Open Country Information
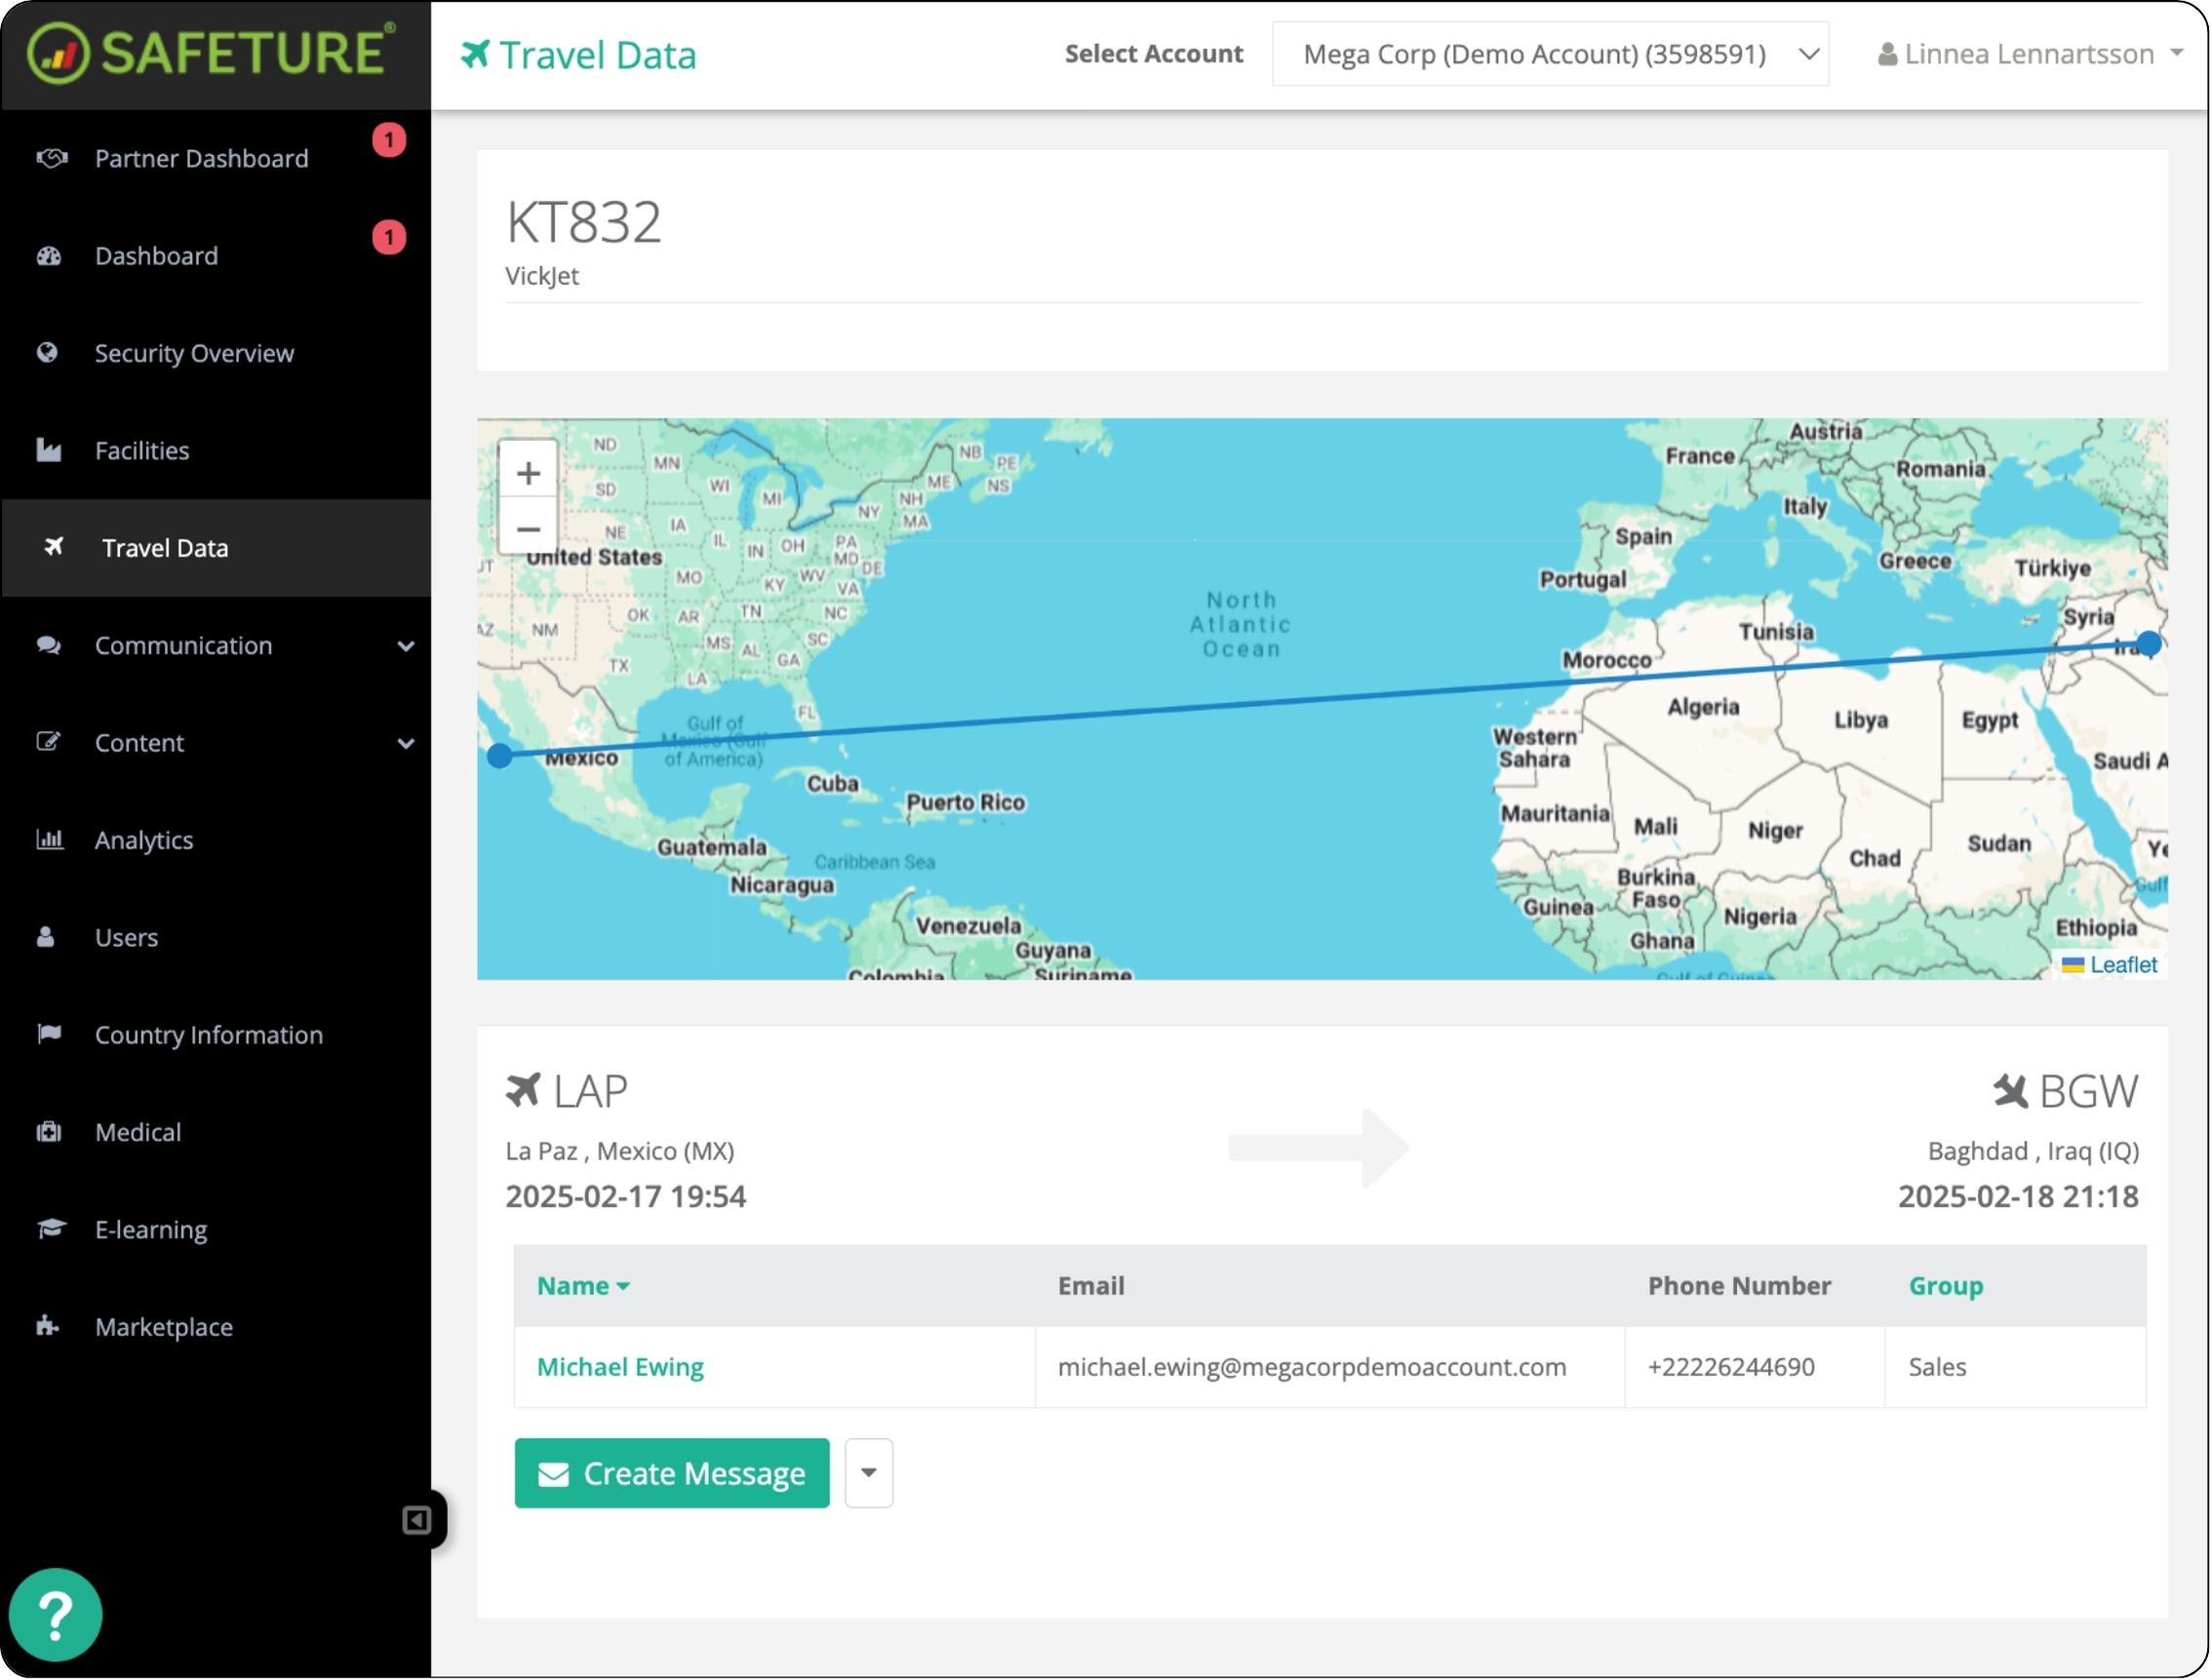 point(208,1034)
